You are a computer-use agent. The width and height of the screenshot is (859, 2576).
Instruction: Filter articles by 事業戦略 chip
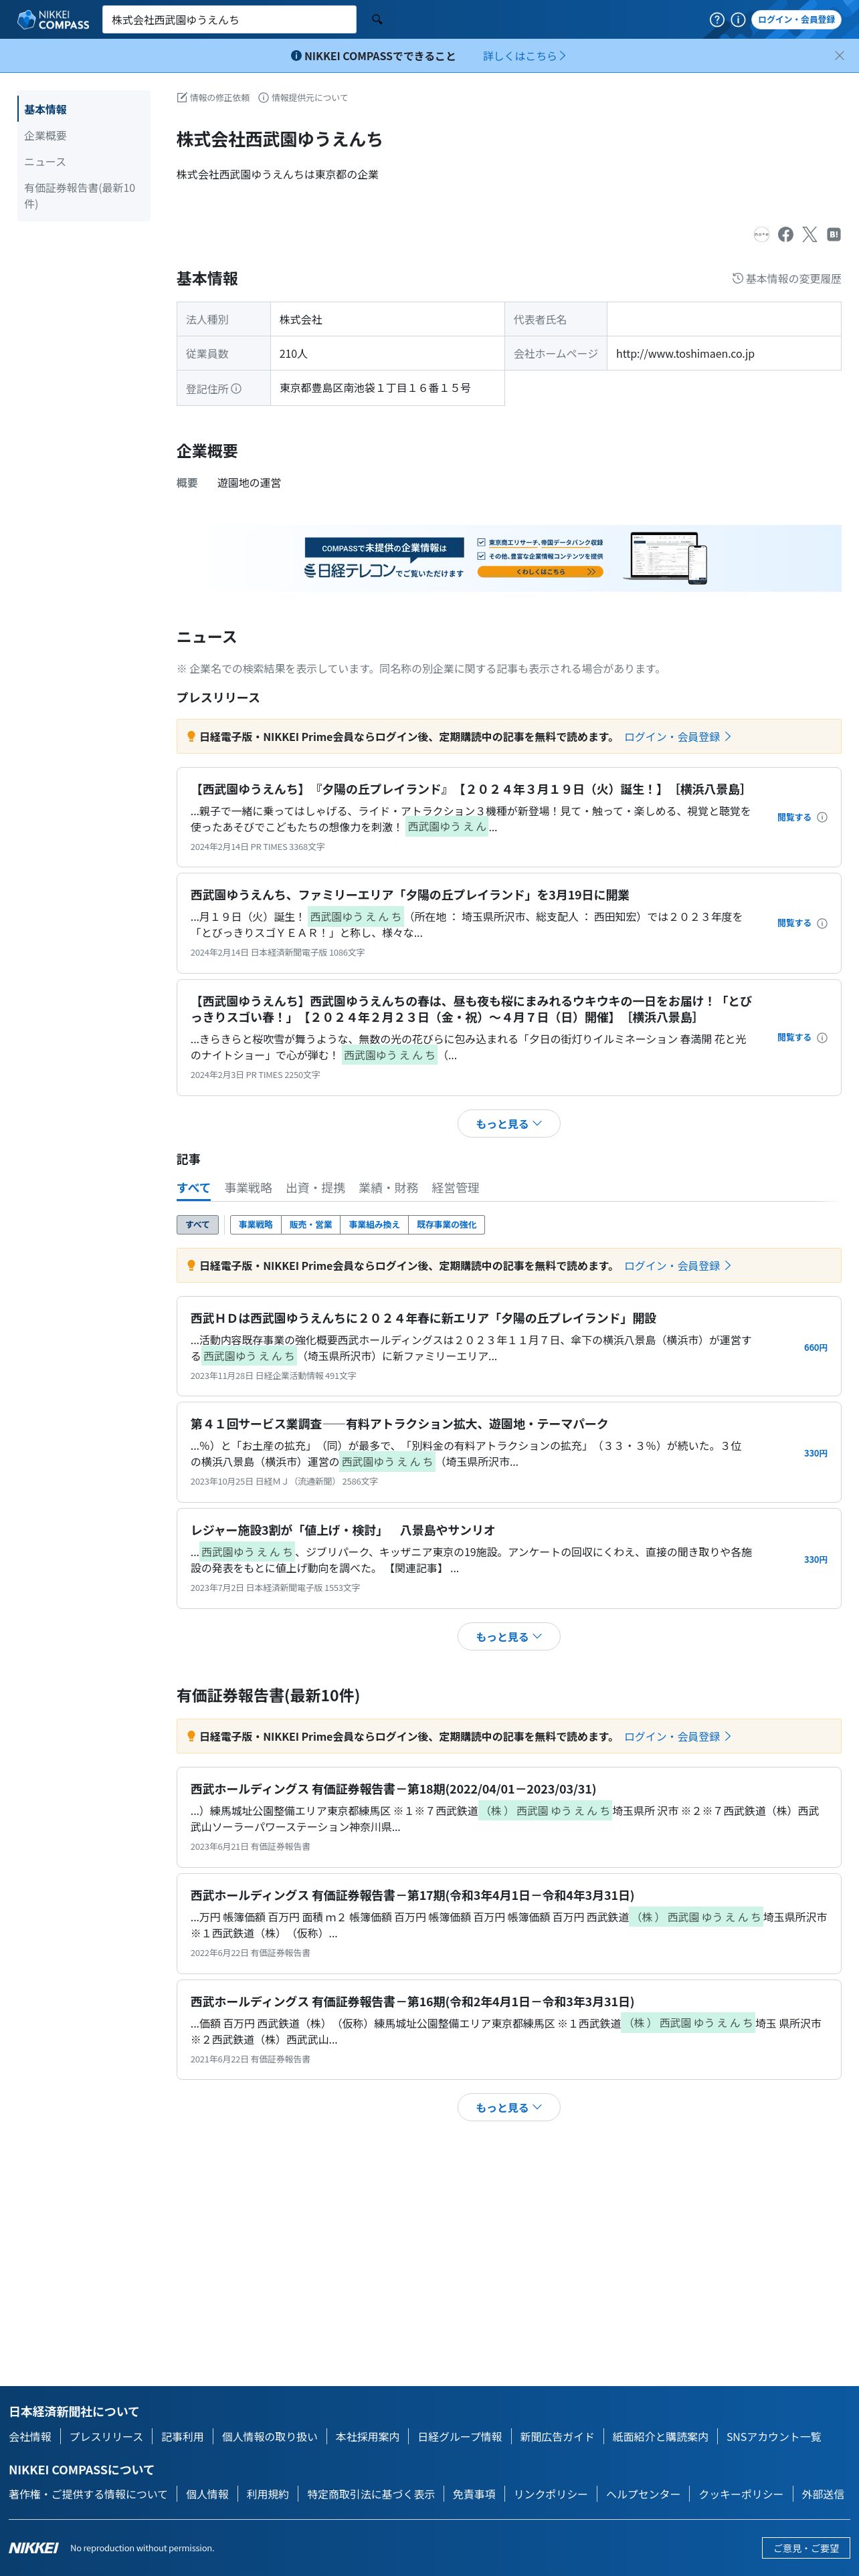[x=255, y=1225]
